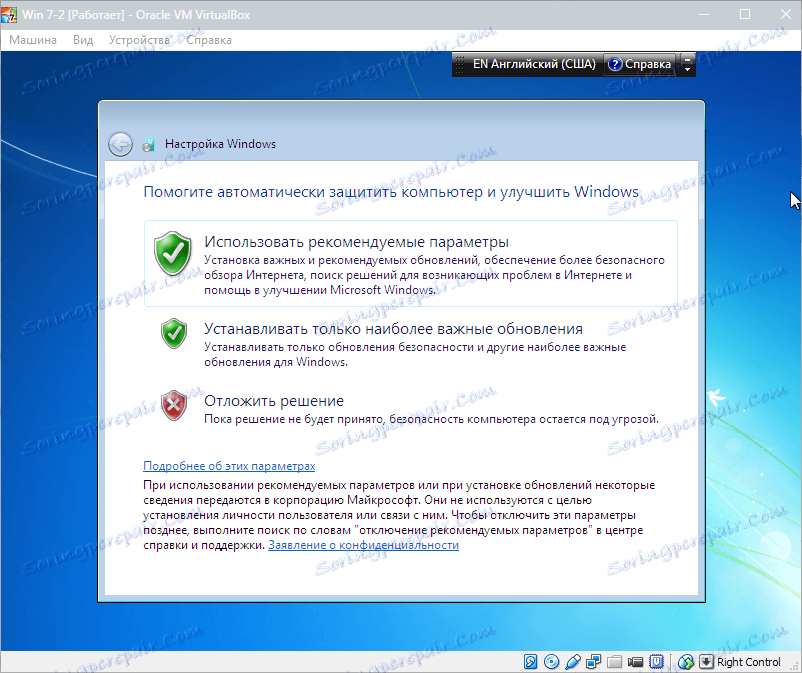This screenshot has height=673, width=802.
Task: Click the green shield beside recommended settings
Action: (x=172, y=253)
